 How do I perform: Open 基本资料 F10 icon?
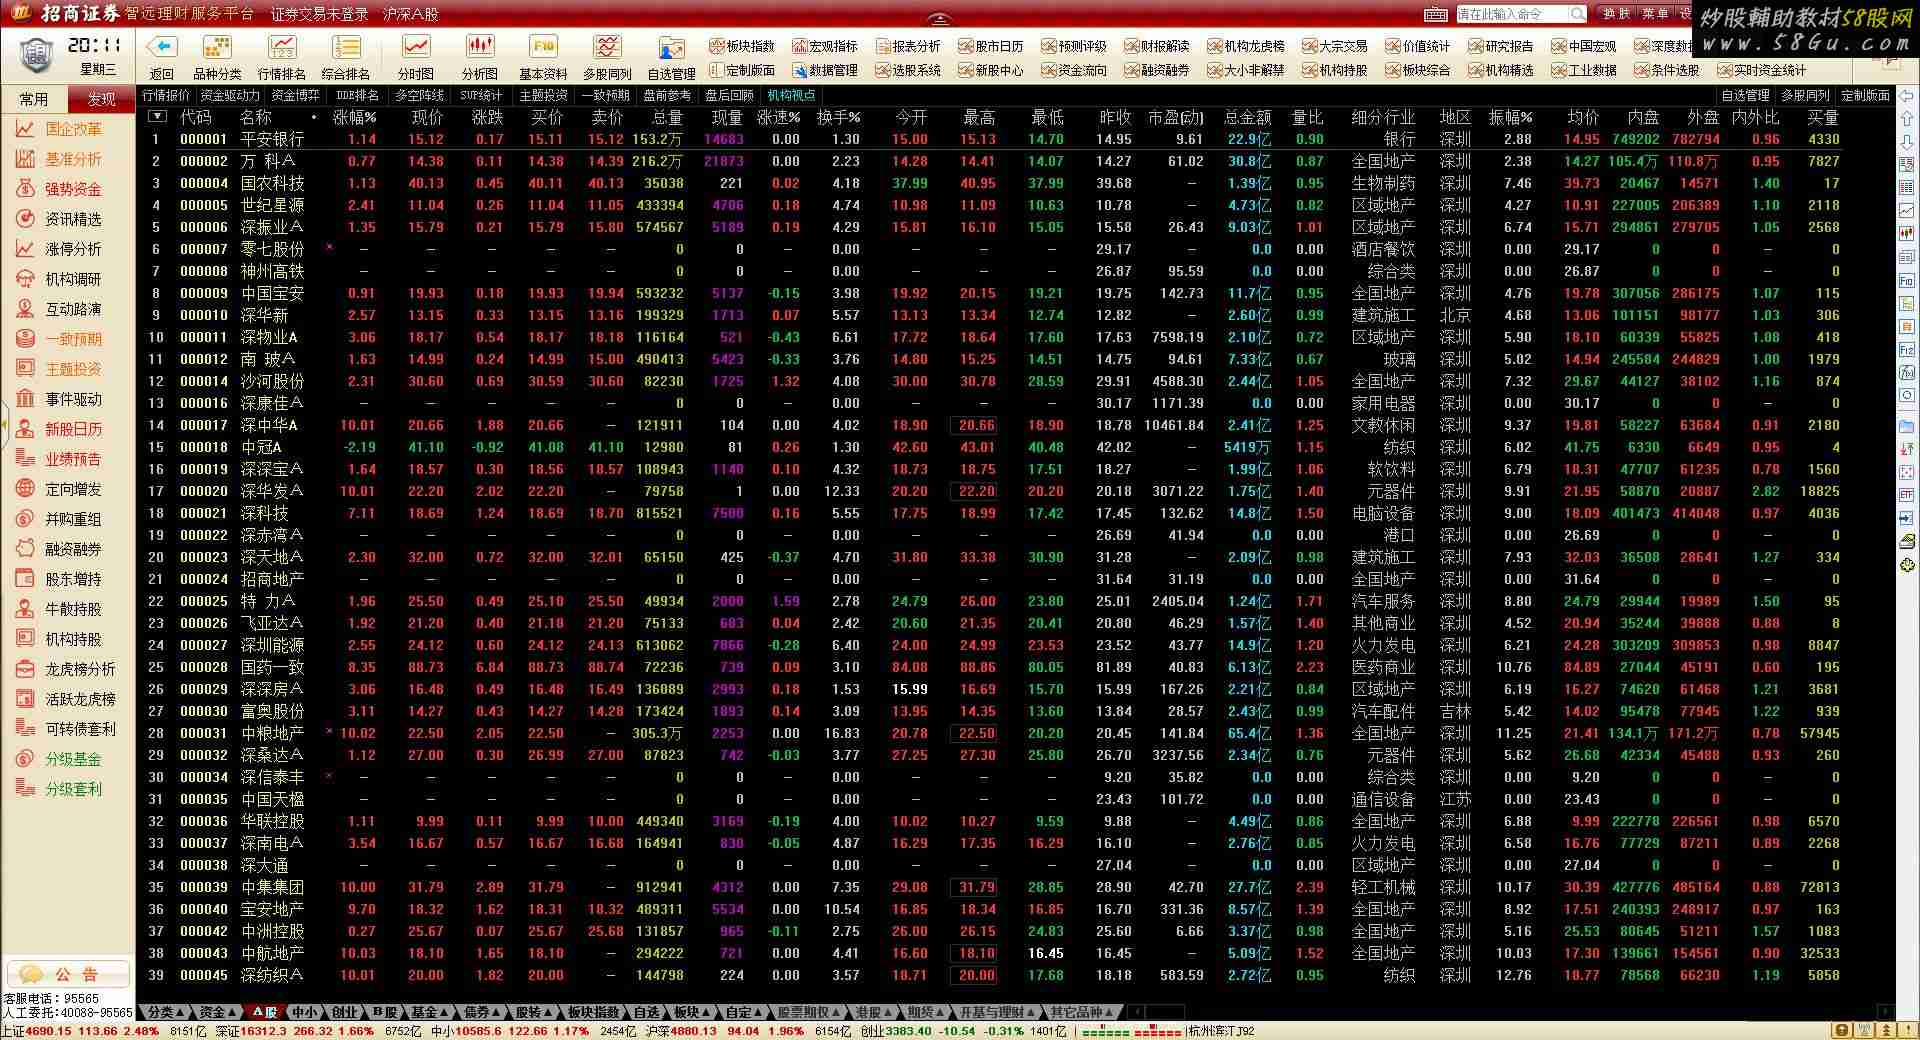click(x=544, y=47)
